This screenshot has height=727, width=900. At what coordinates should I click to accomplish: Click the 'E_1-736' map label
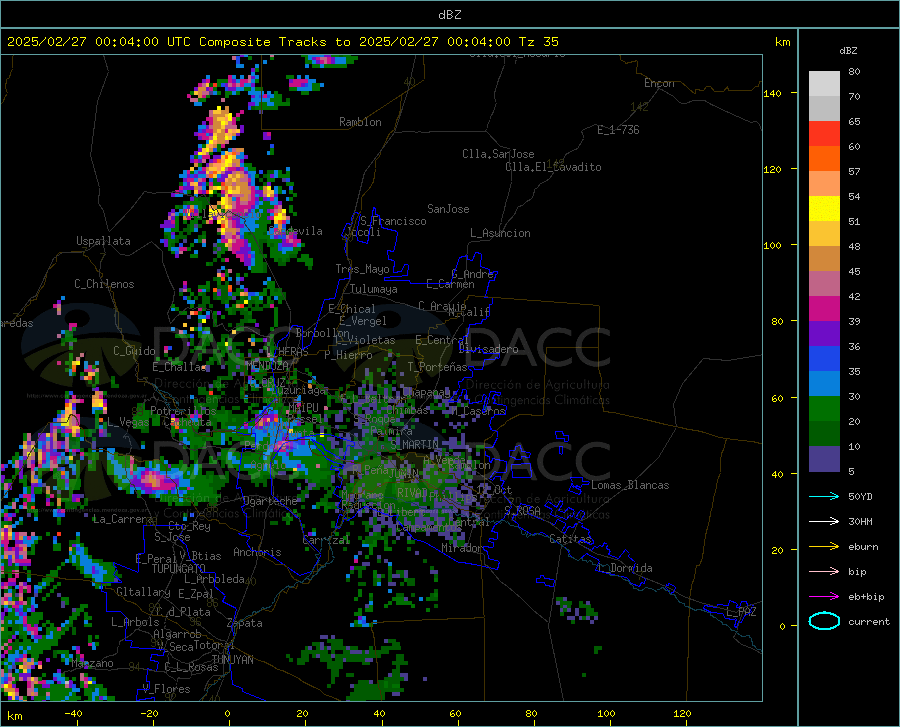click(618, 130)
